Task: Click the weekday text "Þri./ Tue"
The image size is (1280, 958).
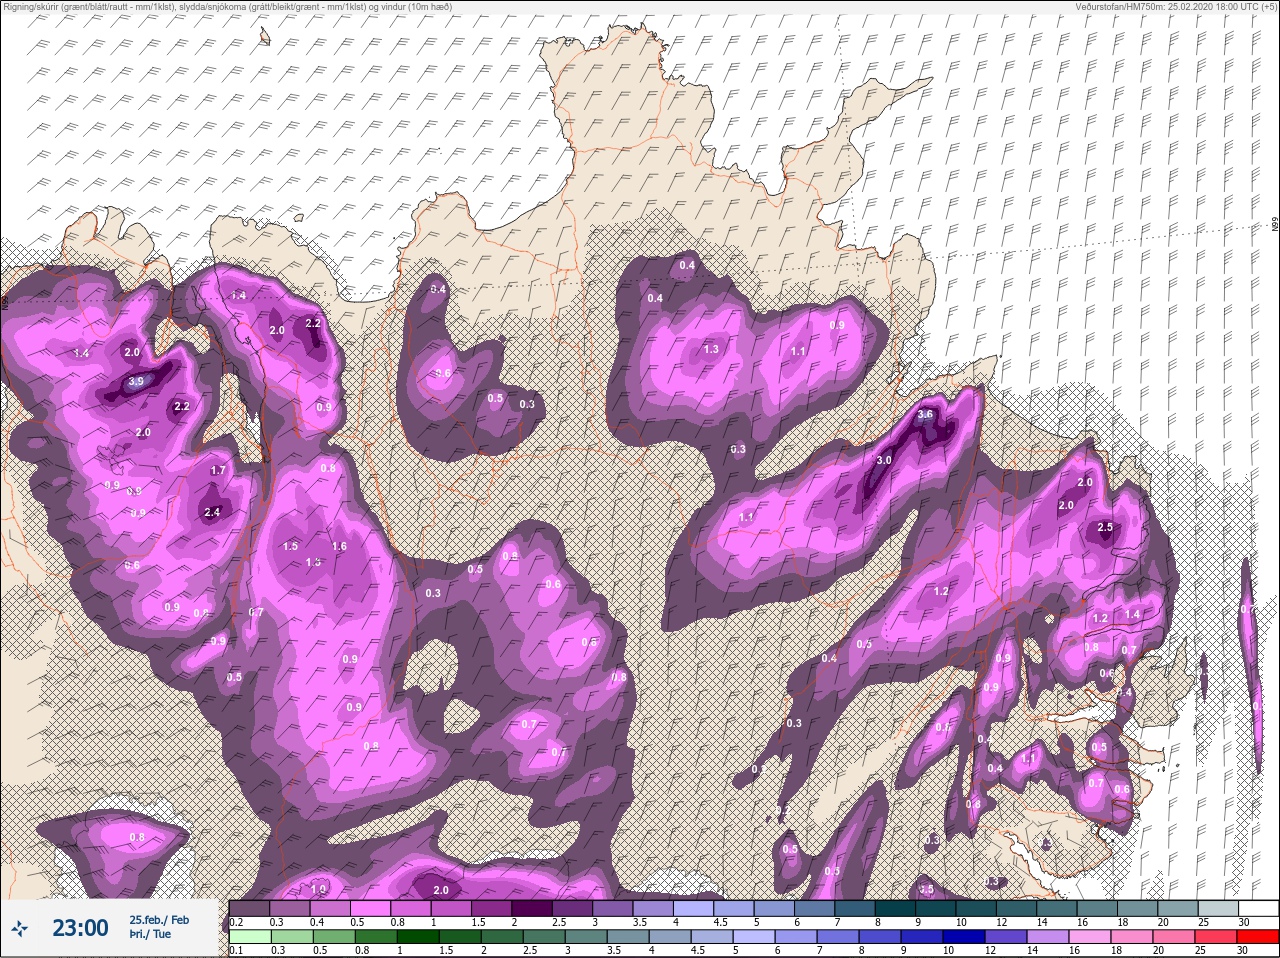Action: pyautogui.click(x=150, y=935)
